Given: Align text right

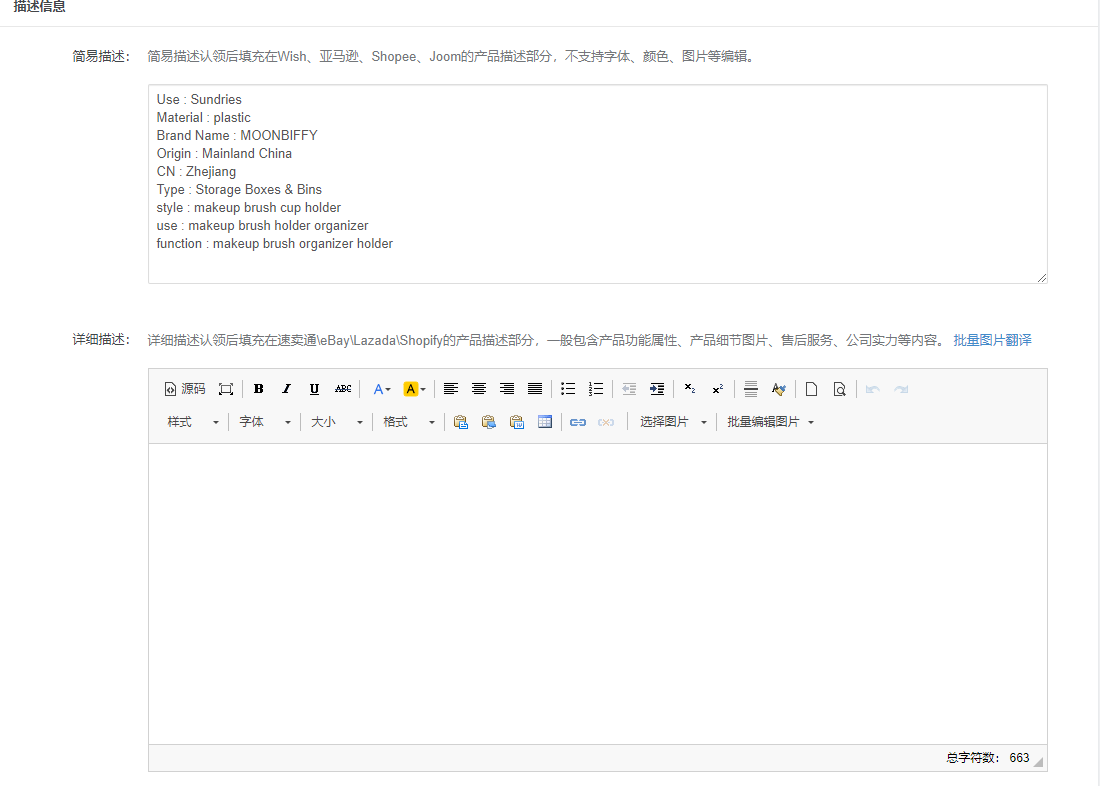Looking at the screenshot, I should tap(507, 389).
